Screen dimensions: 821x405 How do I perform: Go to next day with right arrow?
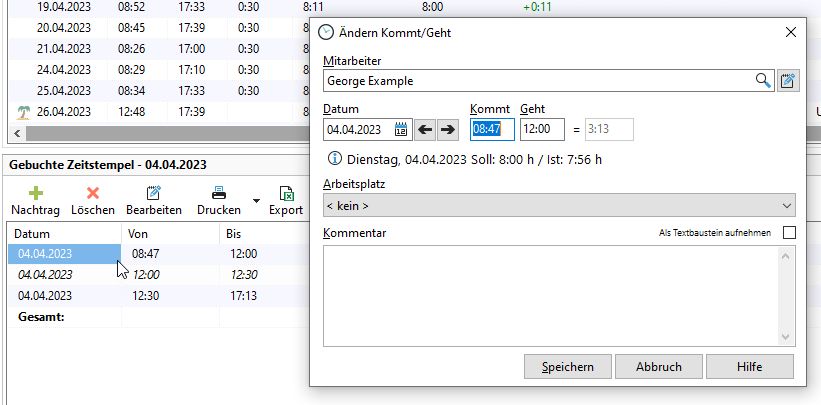coord(448,129)
